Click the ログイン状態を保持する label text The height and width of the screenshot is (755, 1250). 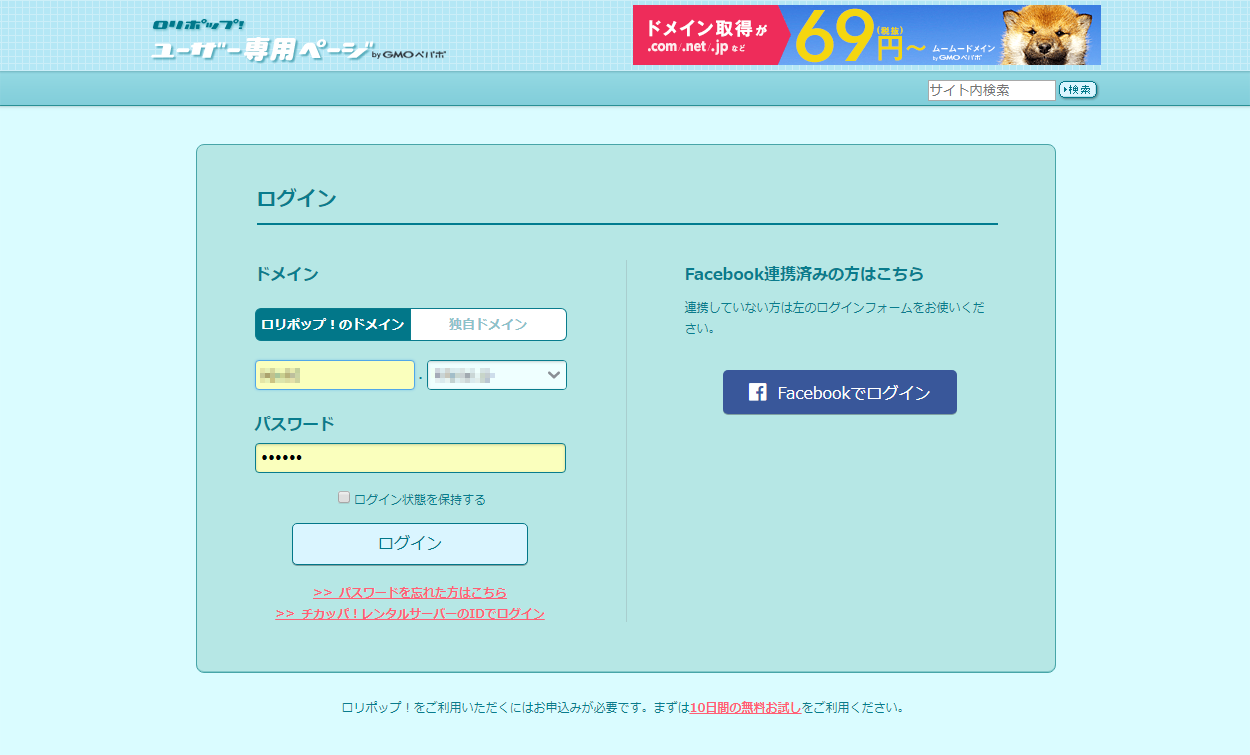420,499
